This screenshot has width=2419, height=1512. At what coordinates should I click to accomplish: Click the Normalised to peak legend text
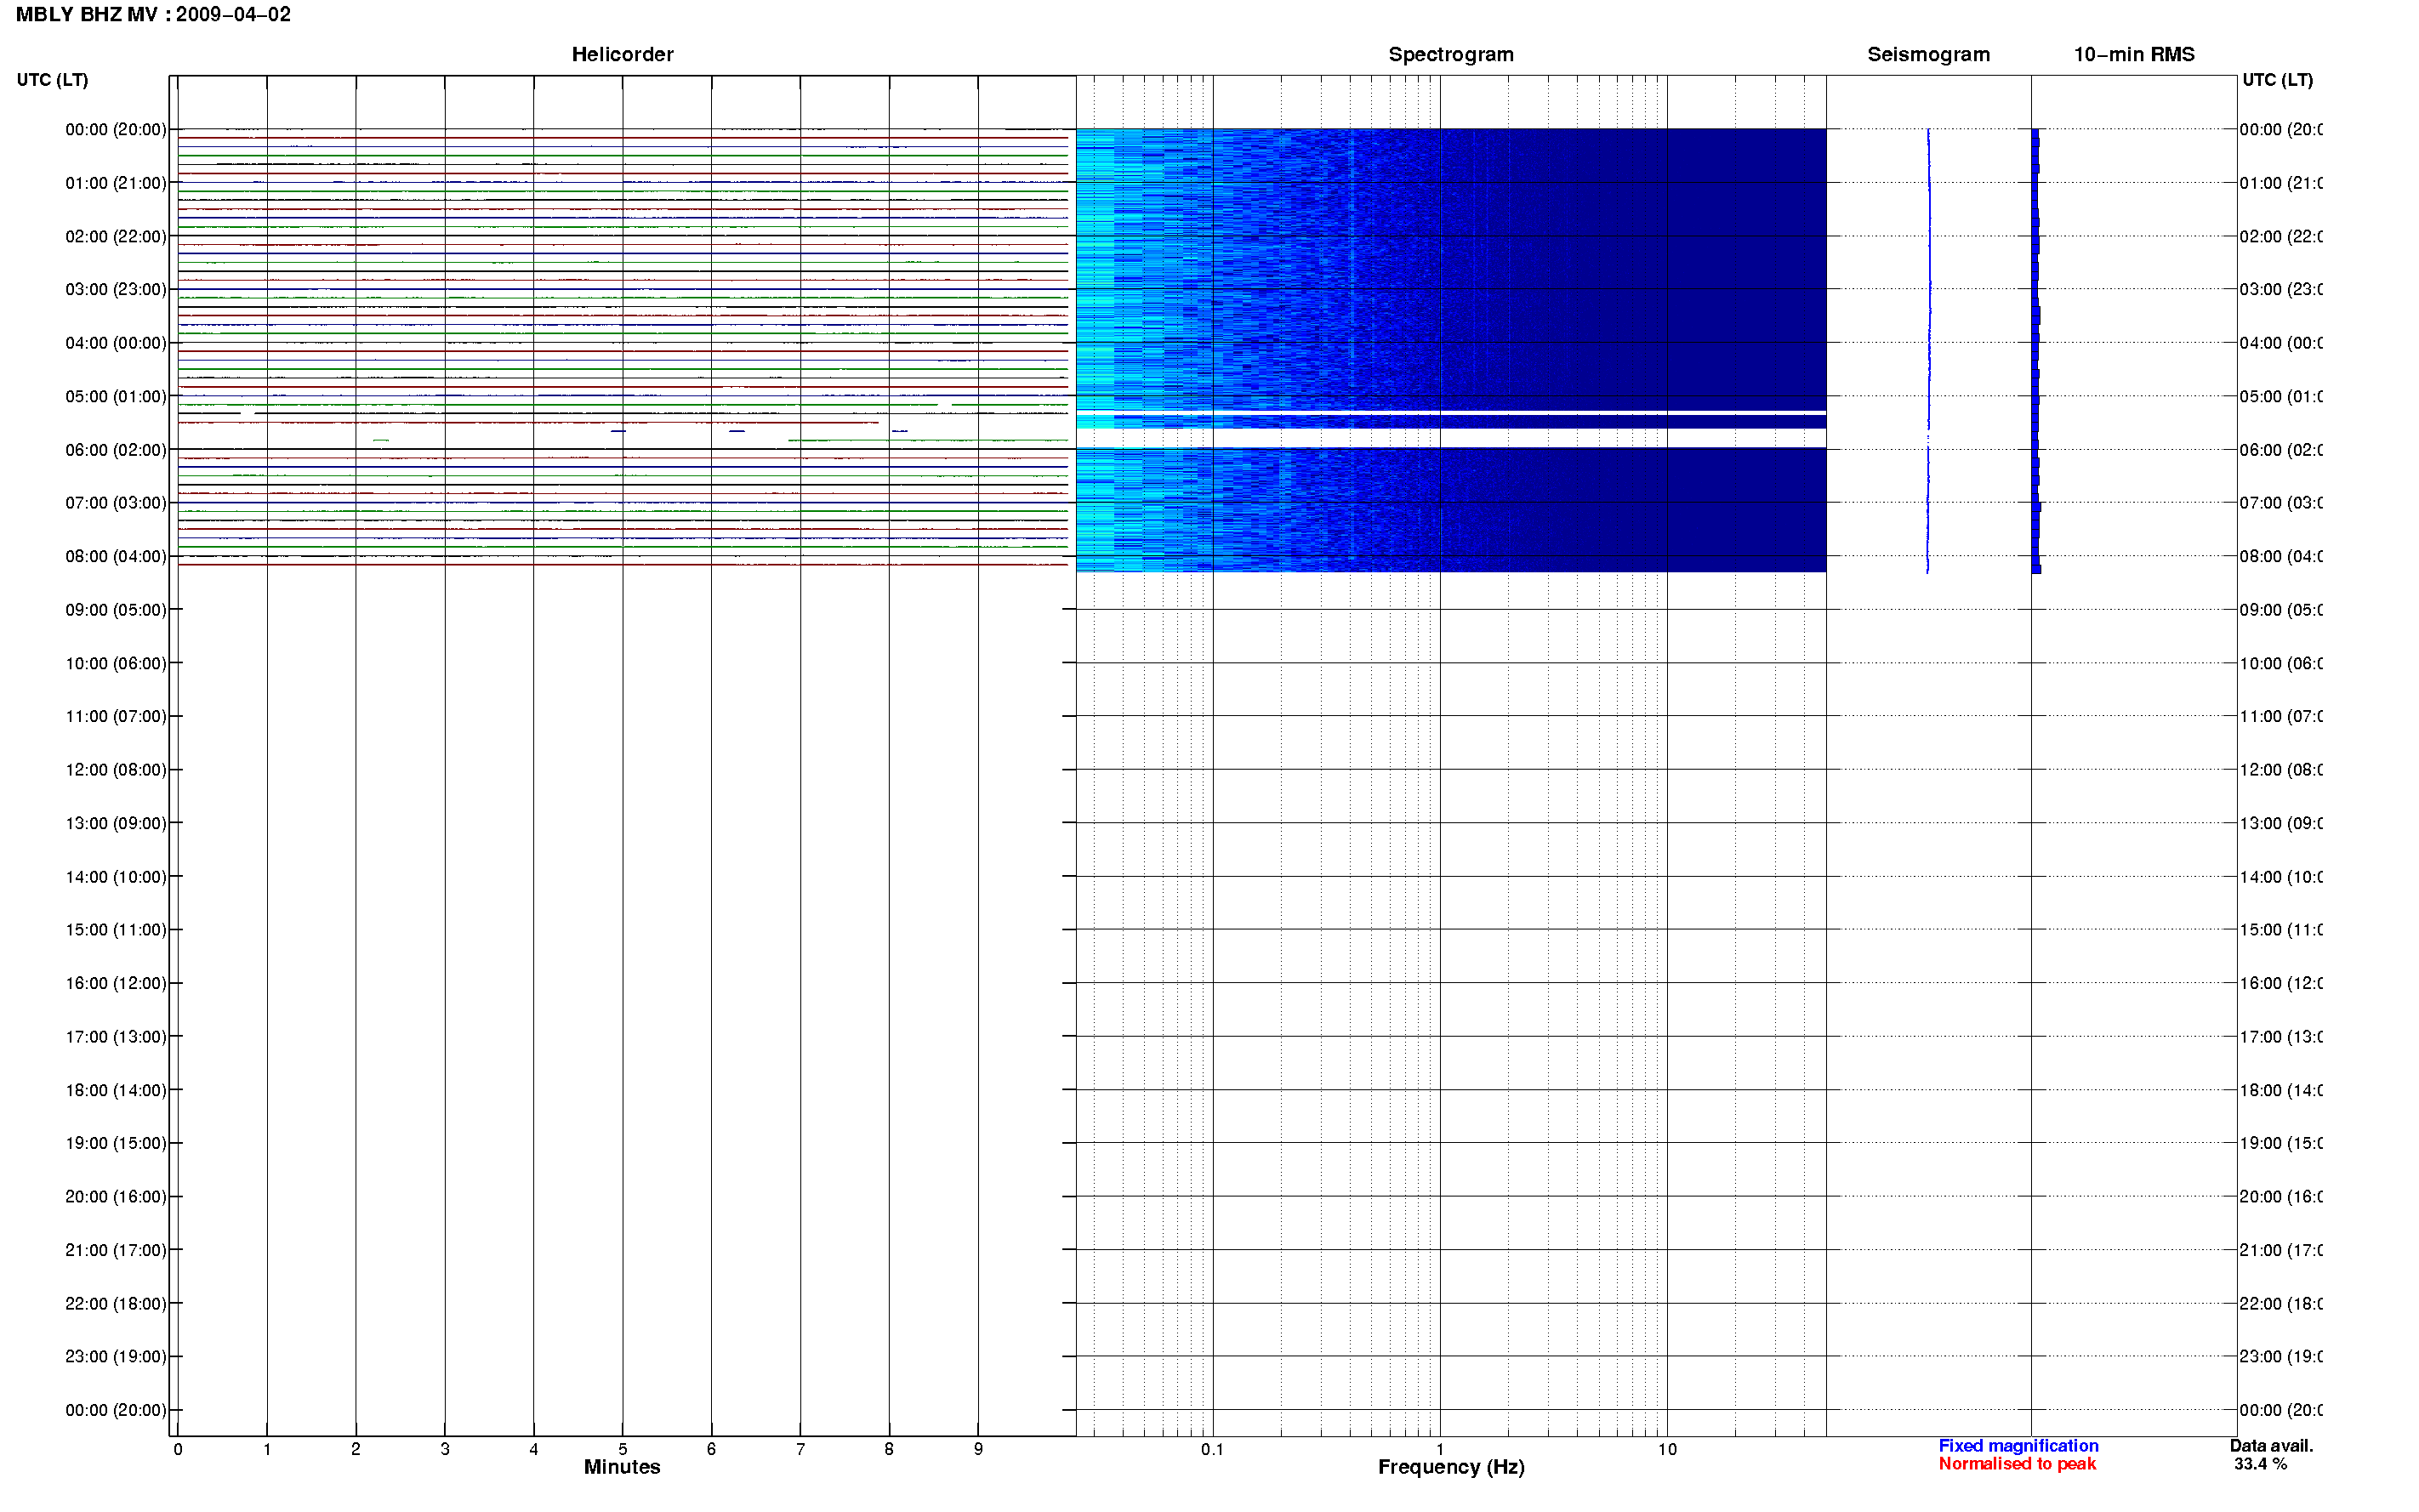[2017, 1464]
